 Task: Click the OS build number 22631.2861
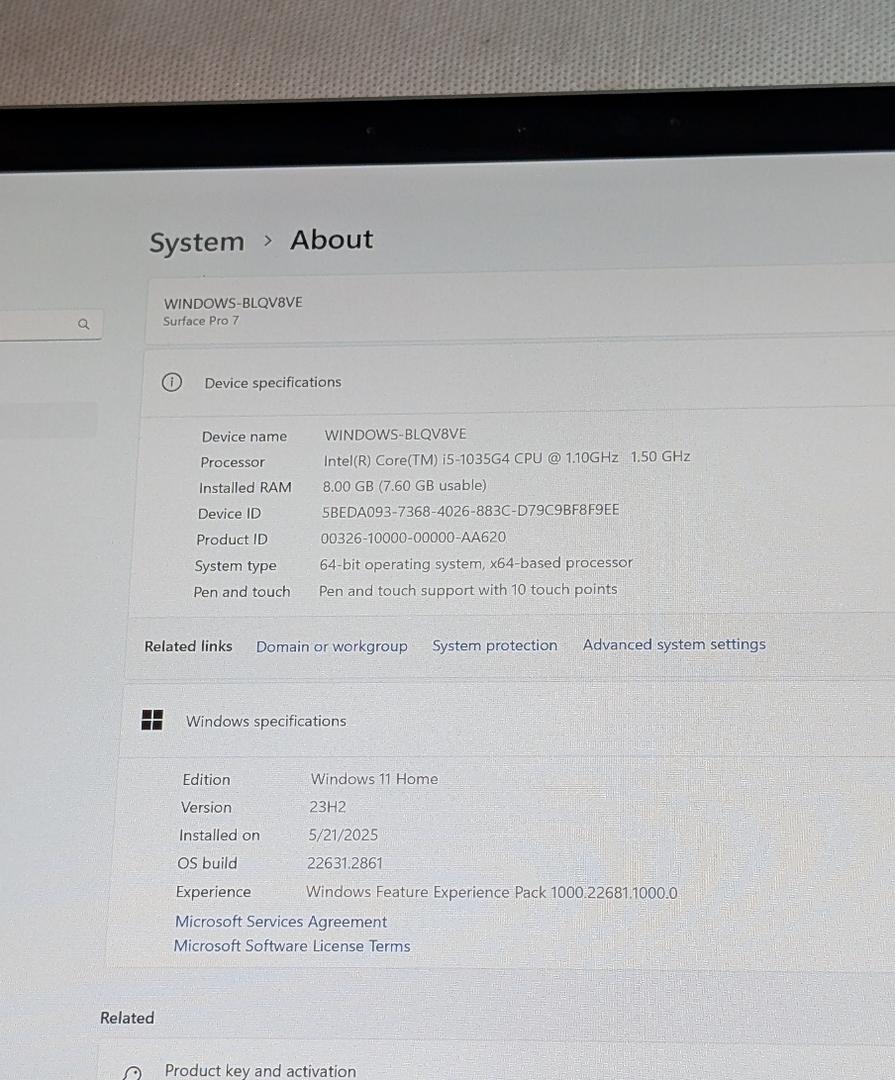(x=345, y=863)
